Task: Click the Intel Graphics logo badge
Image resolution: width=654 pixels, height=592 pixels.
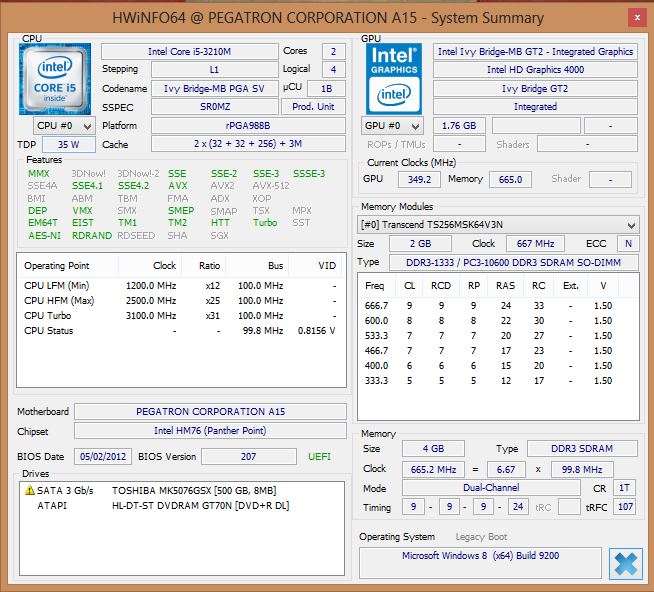Action: [394, 79]
